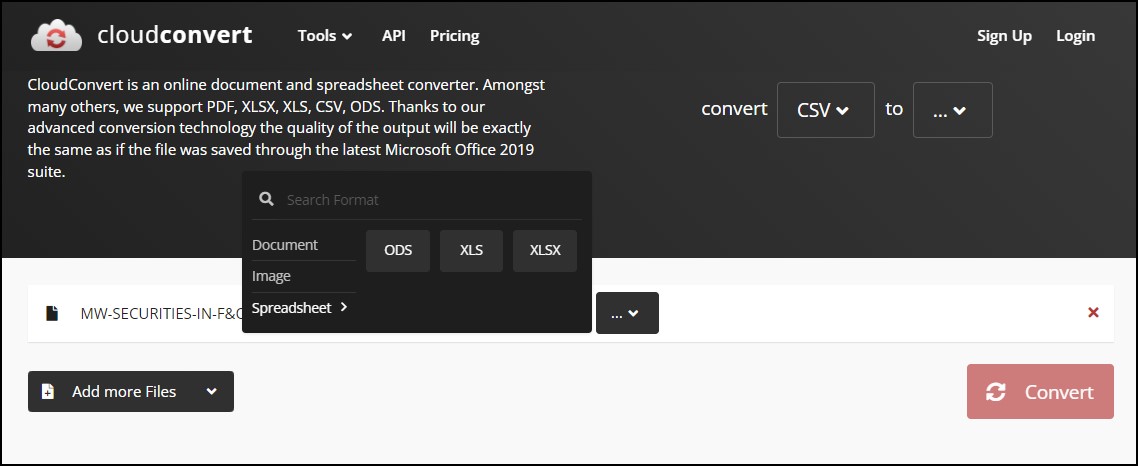The width and height of the screenshot is (1138, 466).
Task: Select the Document format category
Action: point(284,245)
